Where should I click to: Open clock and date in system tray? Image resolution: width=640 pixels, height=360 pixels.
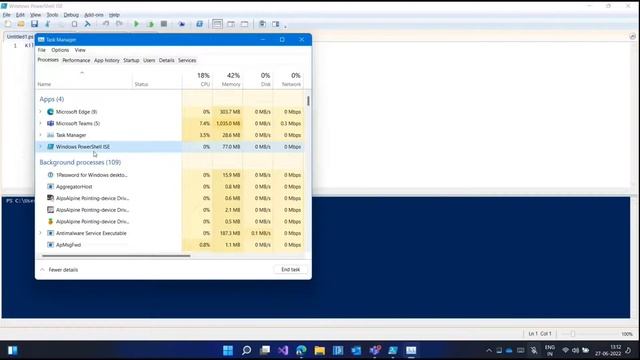click(x=608, y=351)
